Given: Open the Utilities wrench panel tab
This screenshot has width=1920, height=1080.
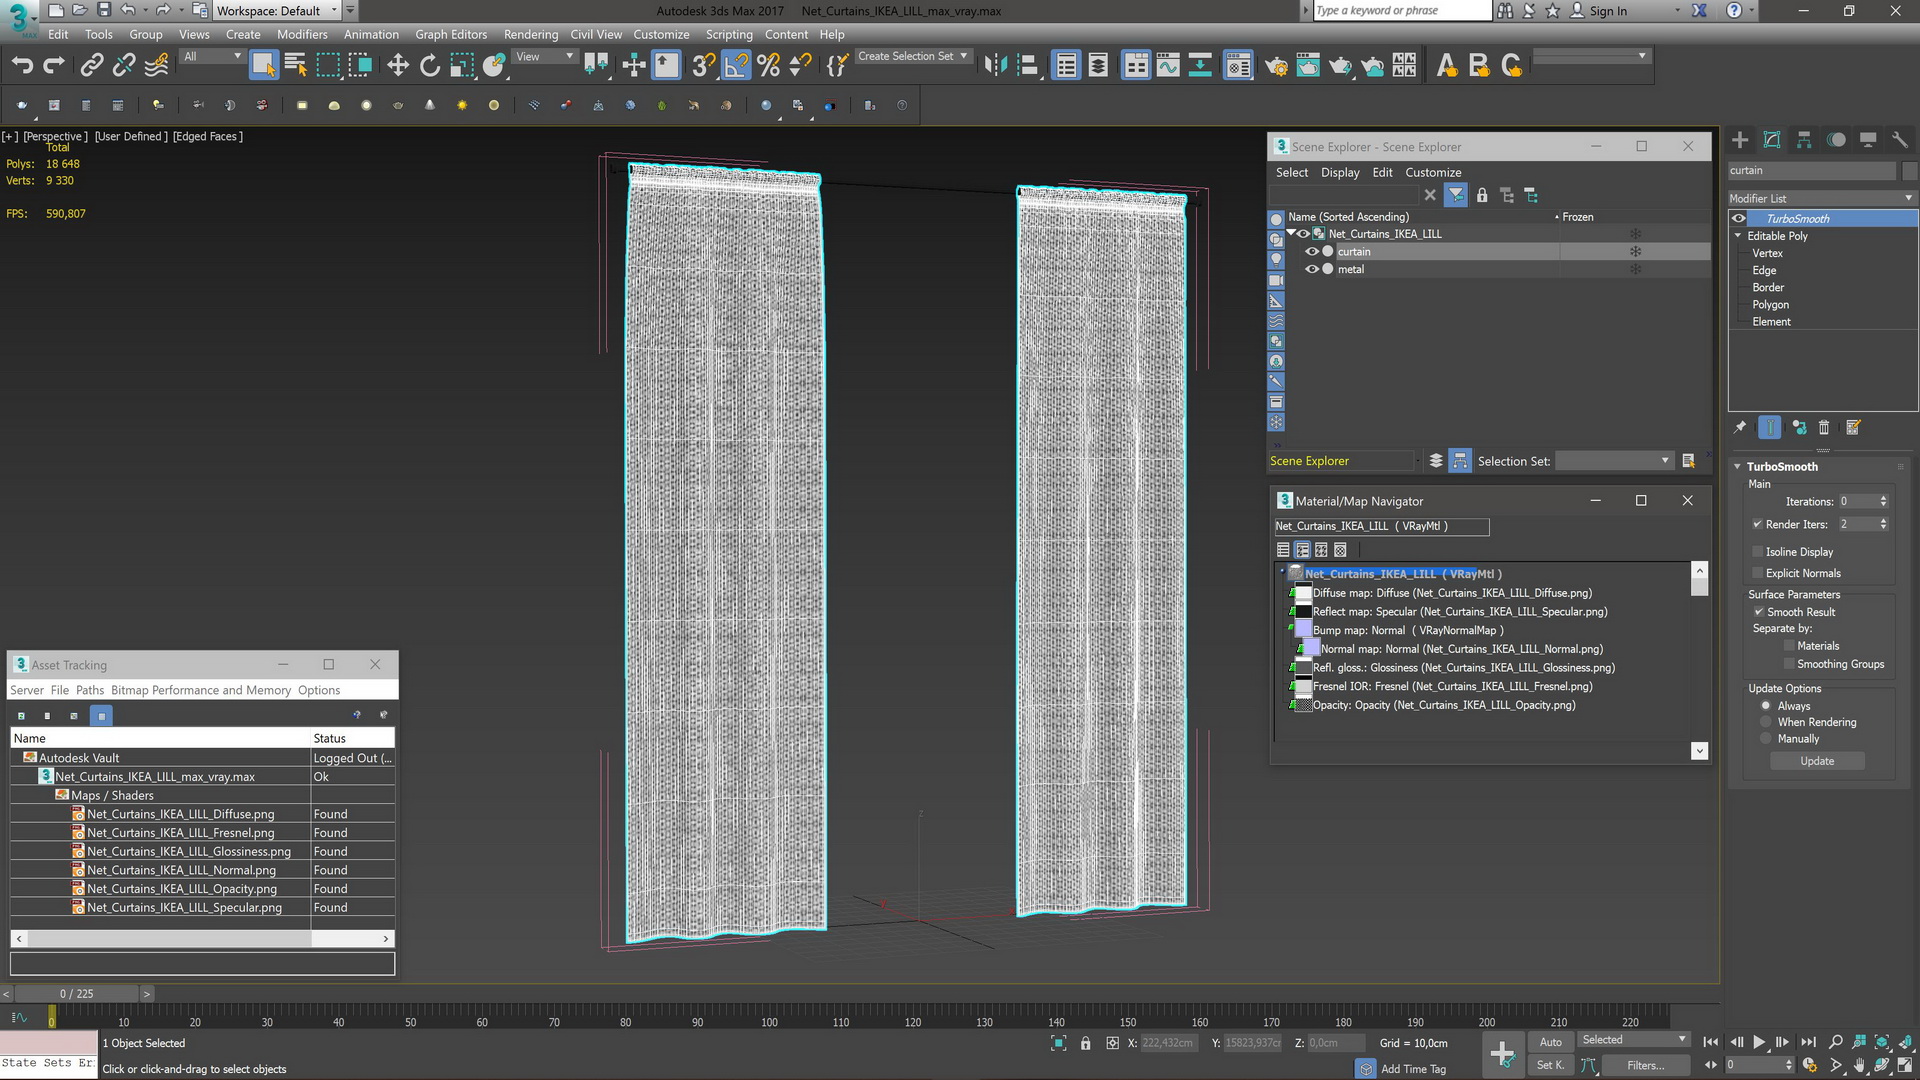Looking at the screenshot, I should (1900, 140).
